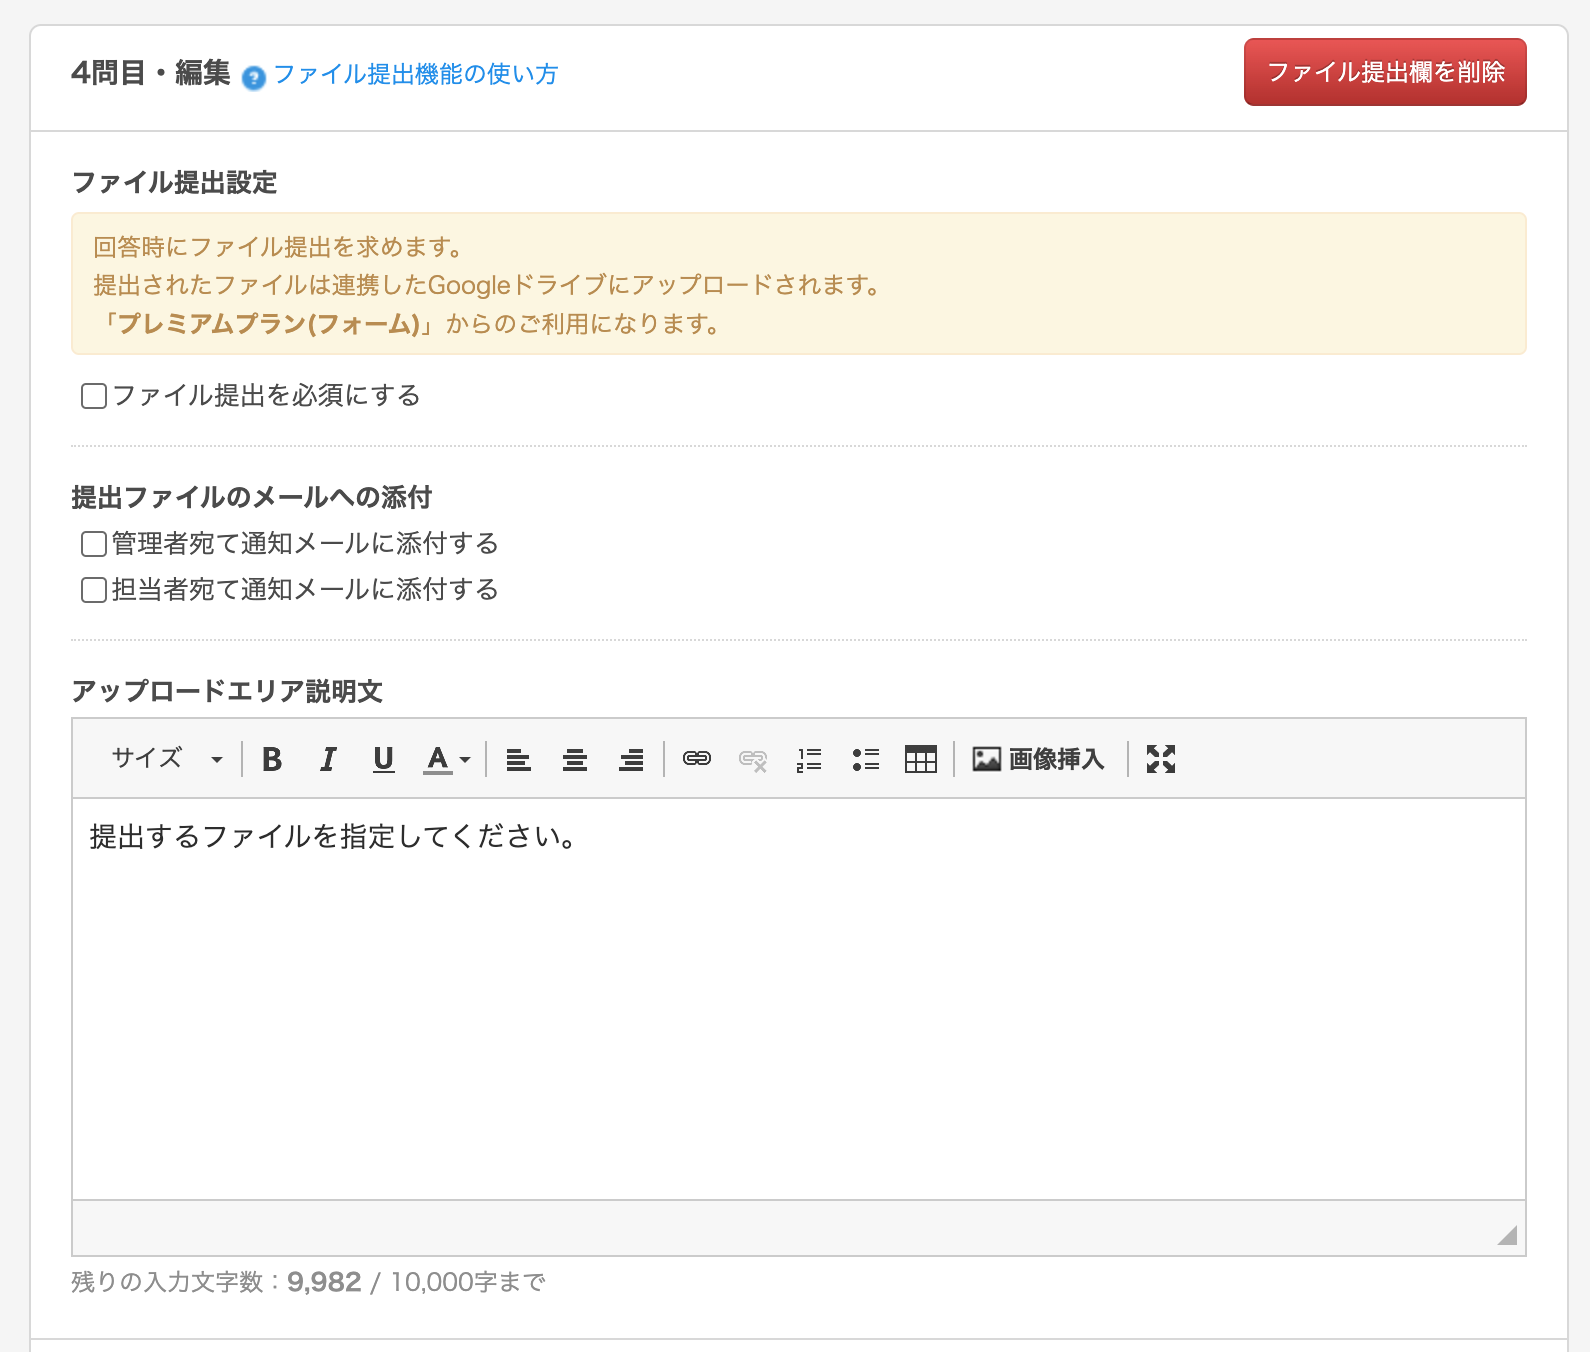Open the サイズ font size dropdown
The width and height of the screenshot is (1590, 1352).
coord(166,759)
